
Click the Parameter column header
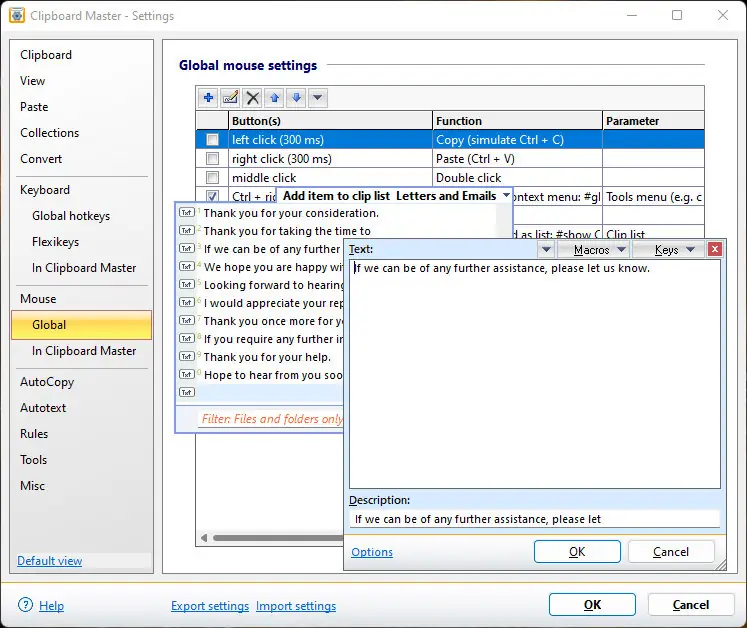point(653,121)
